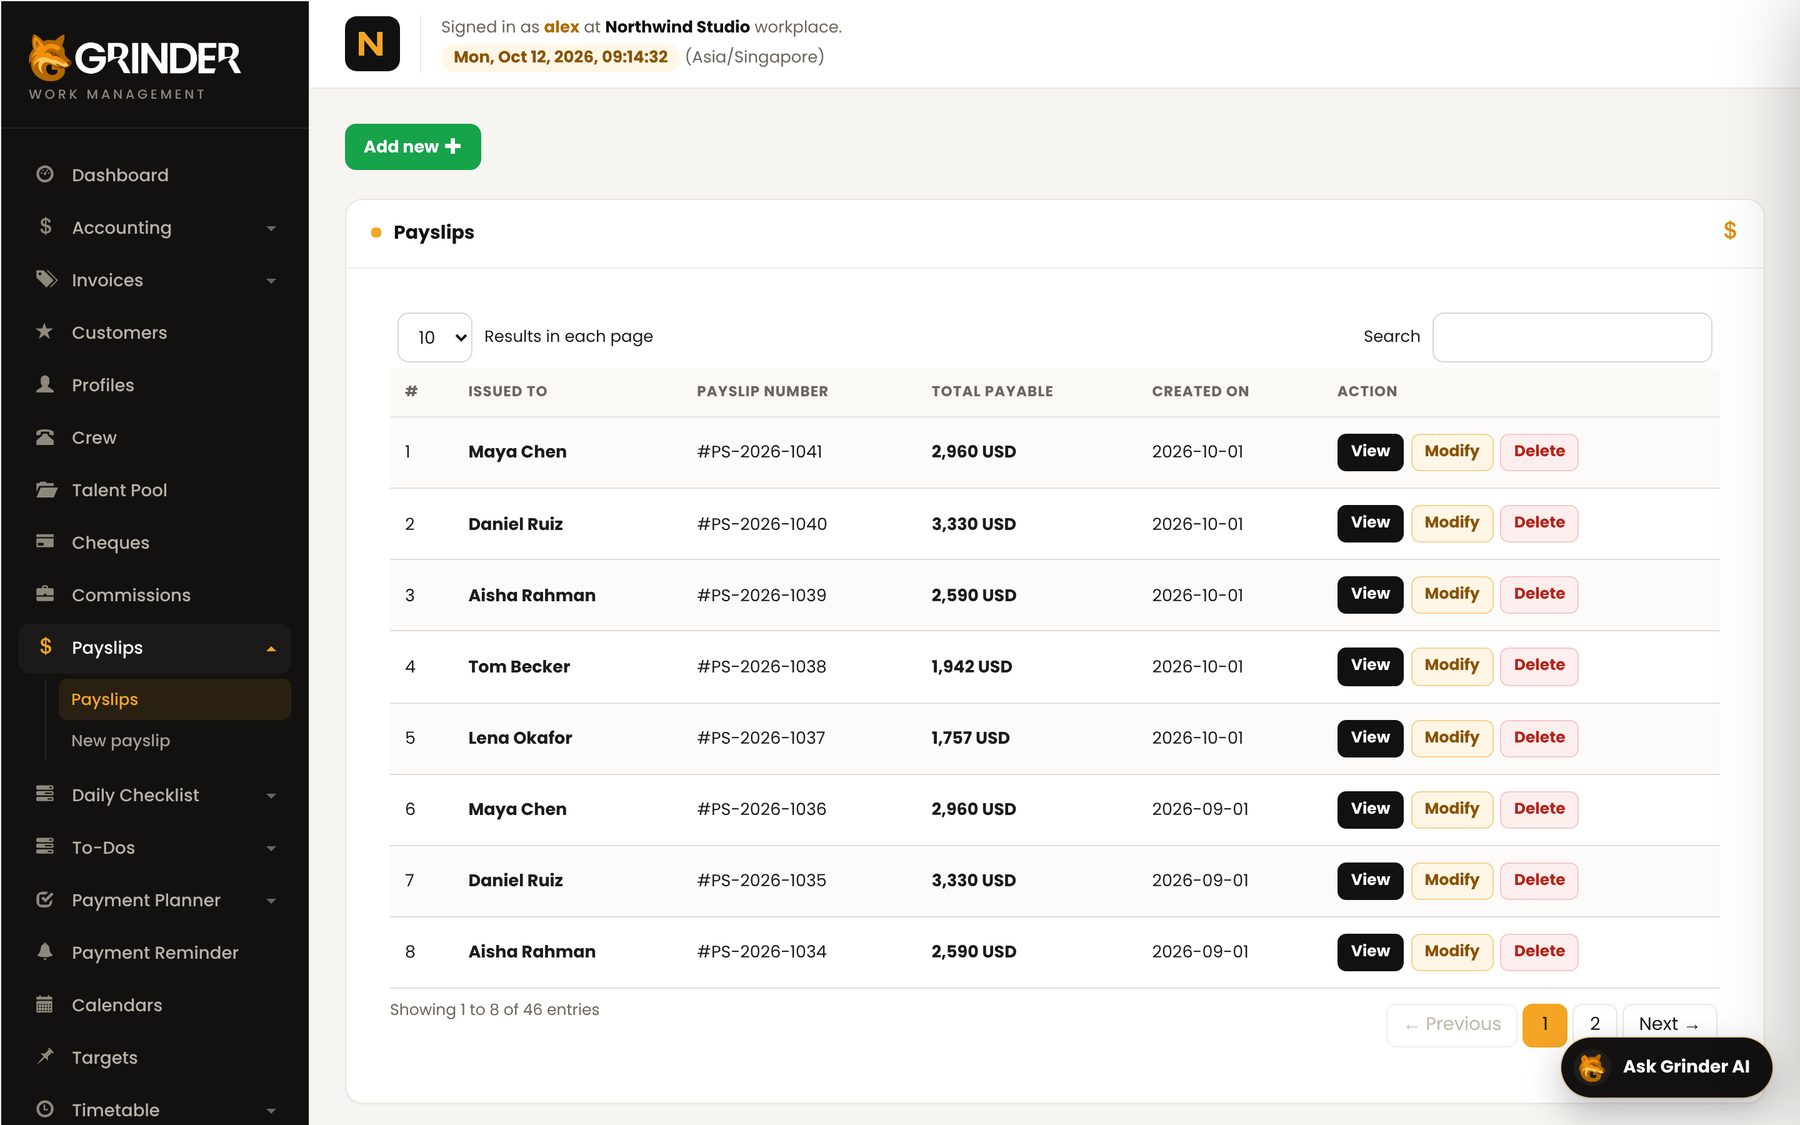
Task: Click the Next pagination button
Action: (1669, 1024)
